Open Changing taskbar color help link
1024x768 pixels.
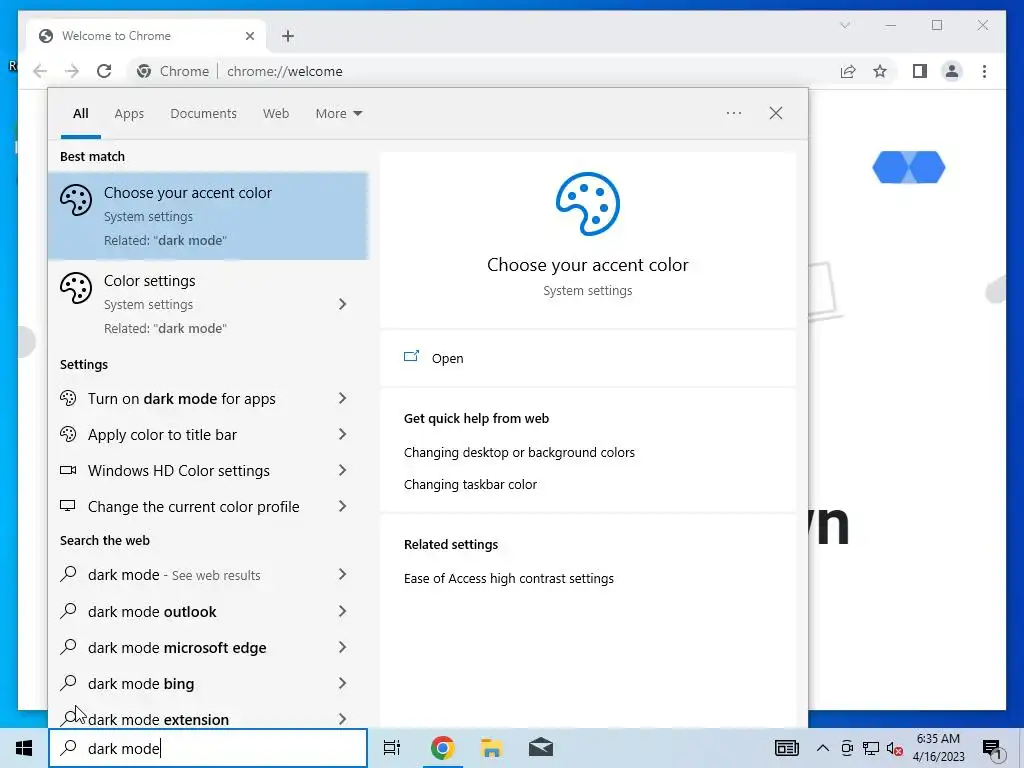[x=470, y=485]
